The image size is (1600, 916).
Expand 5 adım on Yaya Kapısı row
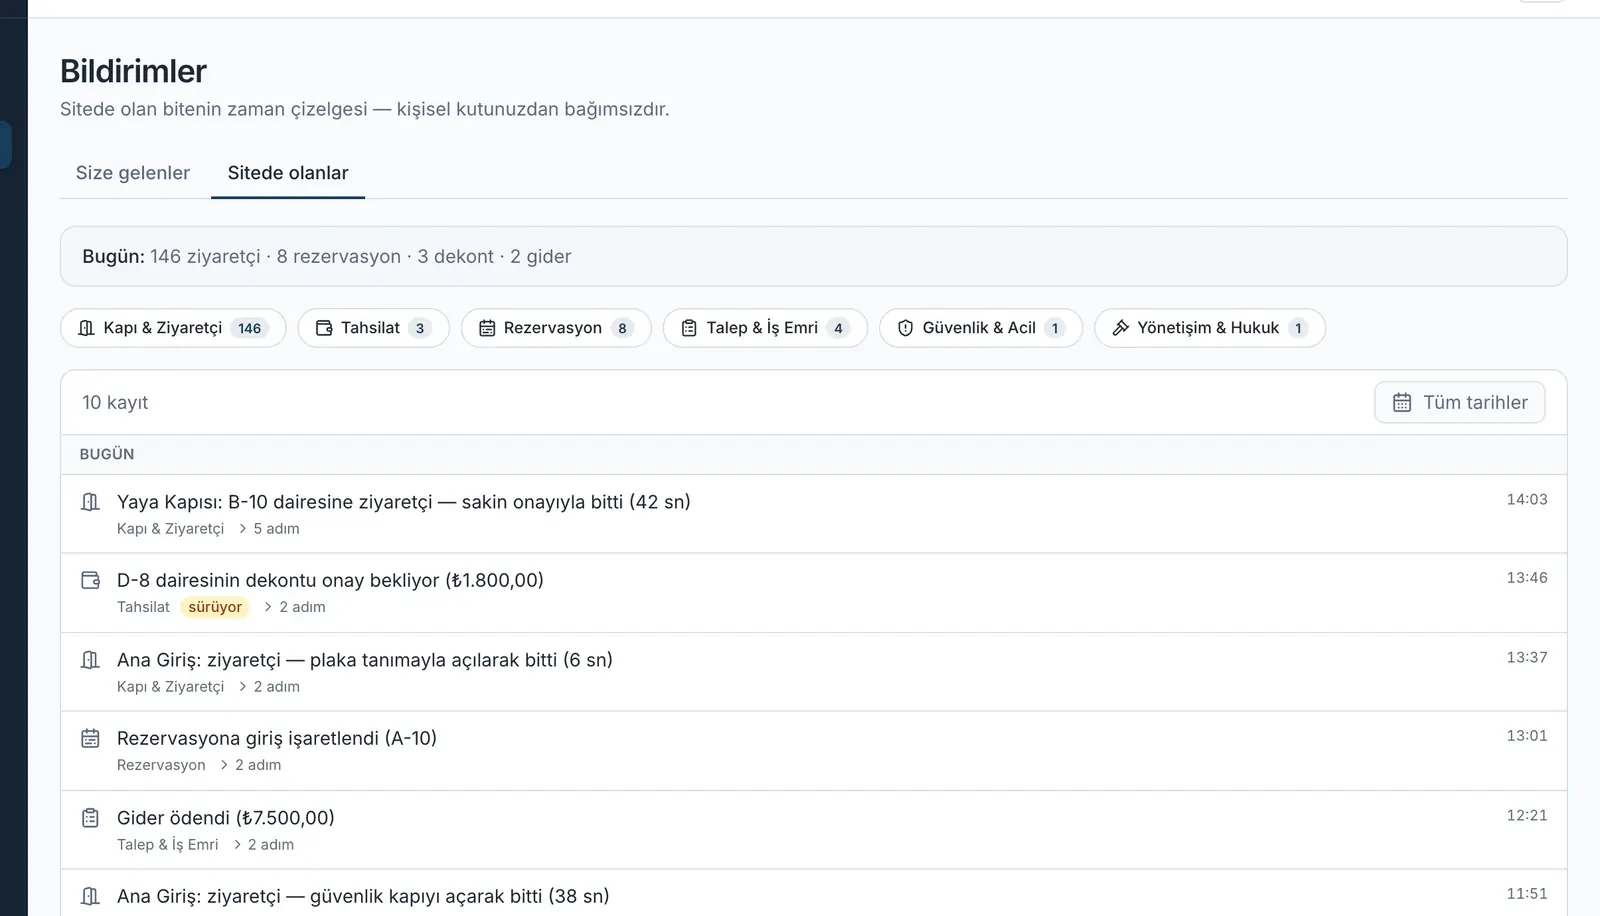pos(268,529)
